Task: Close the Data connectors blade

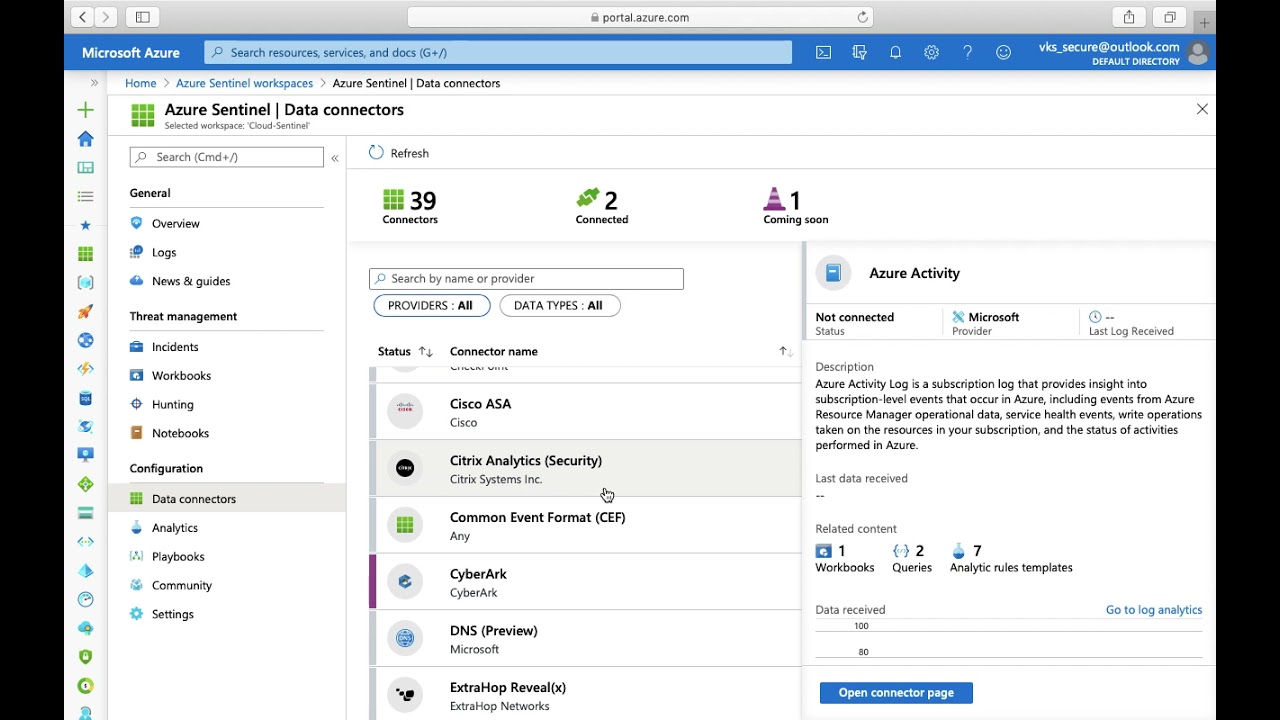Action: pos(1202,109)
